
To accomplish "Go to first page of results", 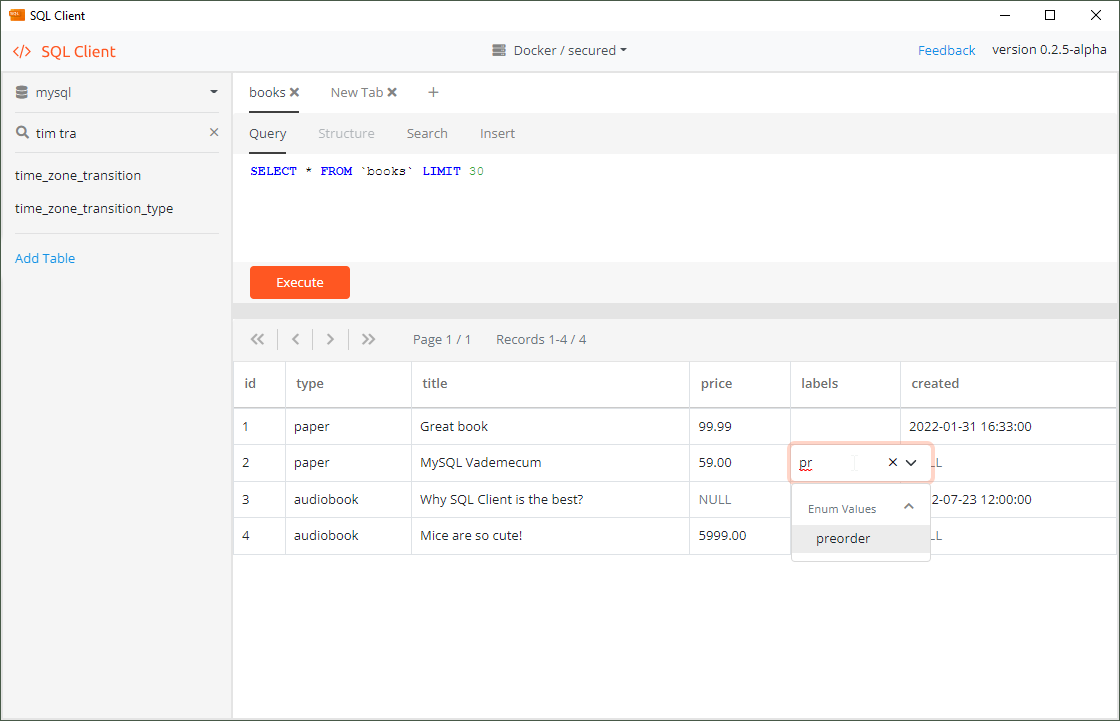I will tap(257, 339).
